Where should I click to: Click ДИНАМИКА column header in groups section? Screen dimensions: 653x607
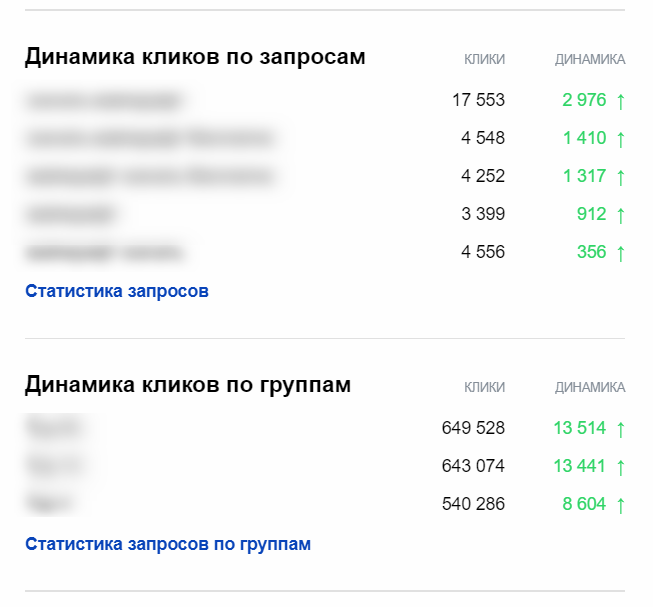(x=590, y=387)
